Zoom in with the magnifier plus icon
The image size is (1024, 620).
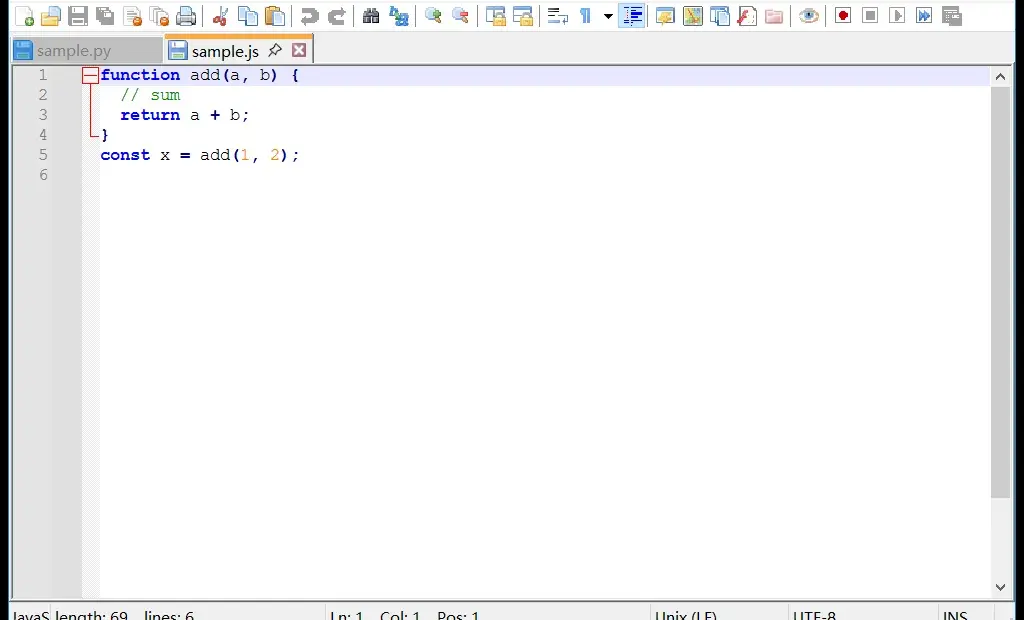pyautogui.click(x=433, y=16)
